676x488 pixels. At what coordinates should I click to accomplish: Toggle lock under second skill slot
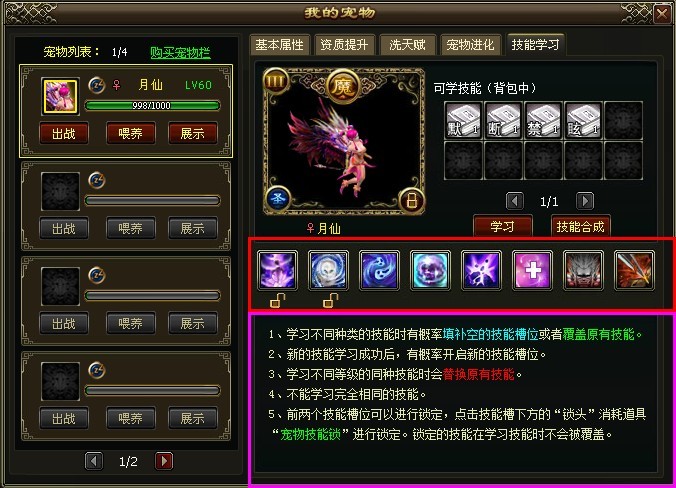pos(330,300)
